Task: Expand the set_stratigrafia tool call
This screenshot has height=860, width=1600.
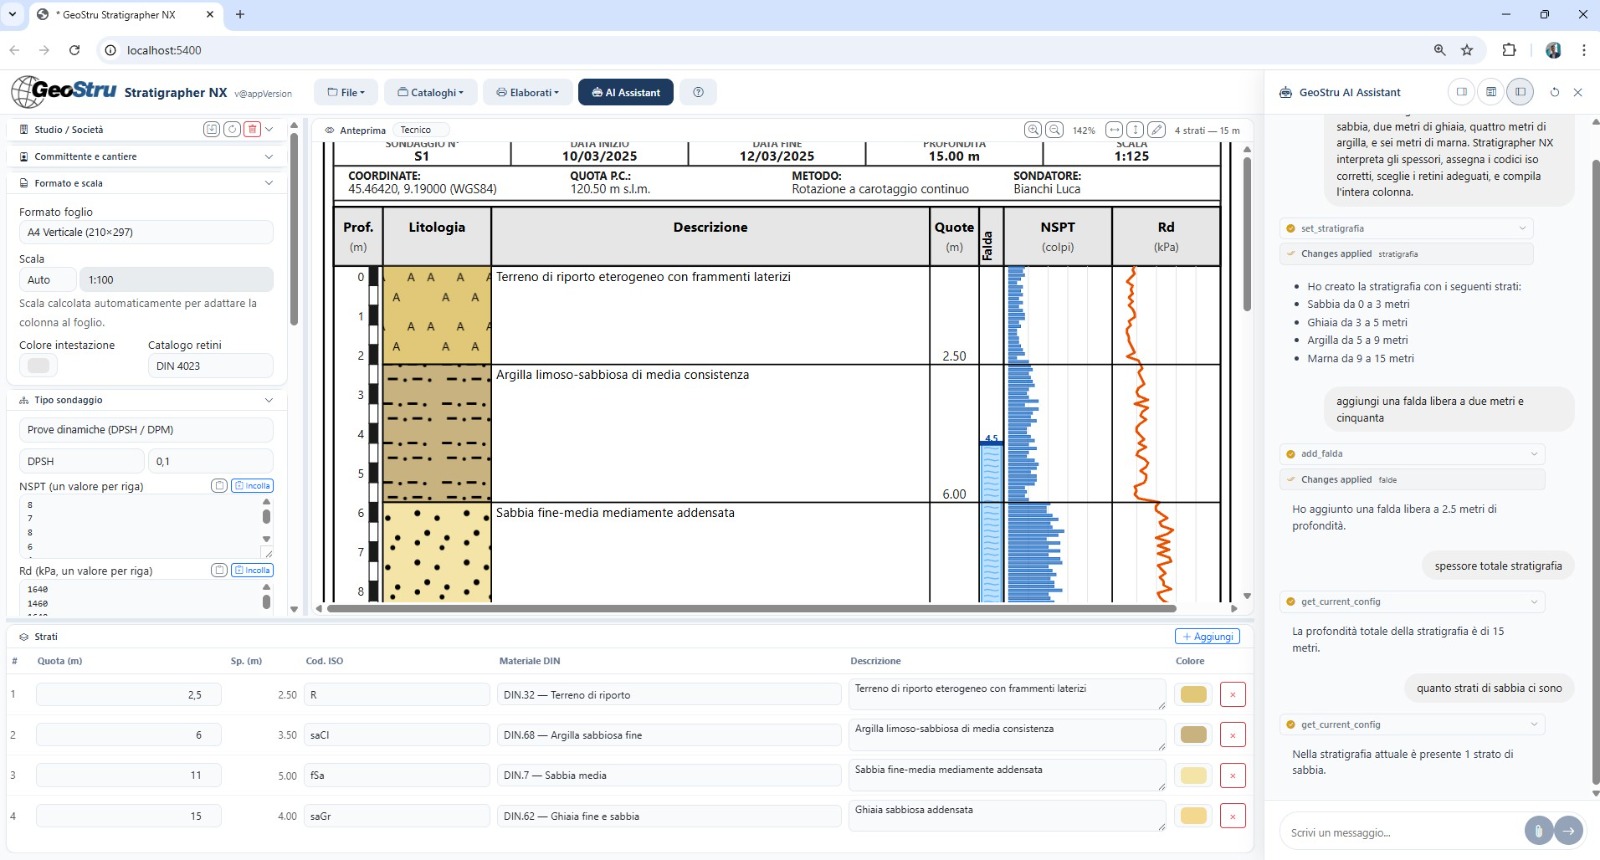Action: tap(1406, 228)
